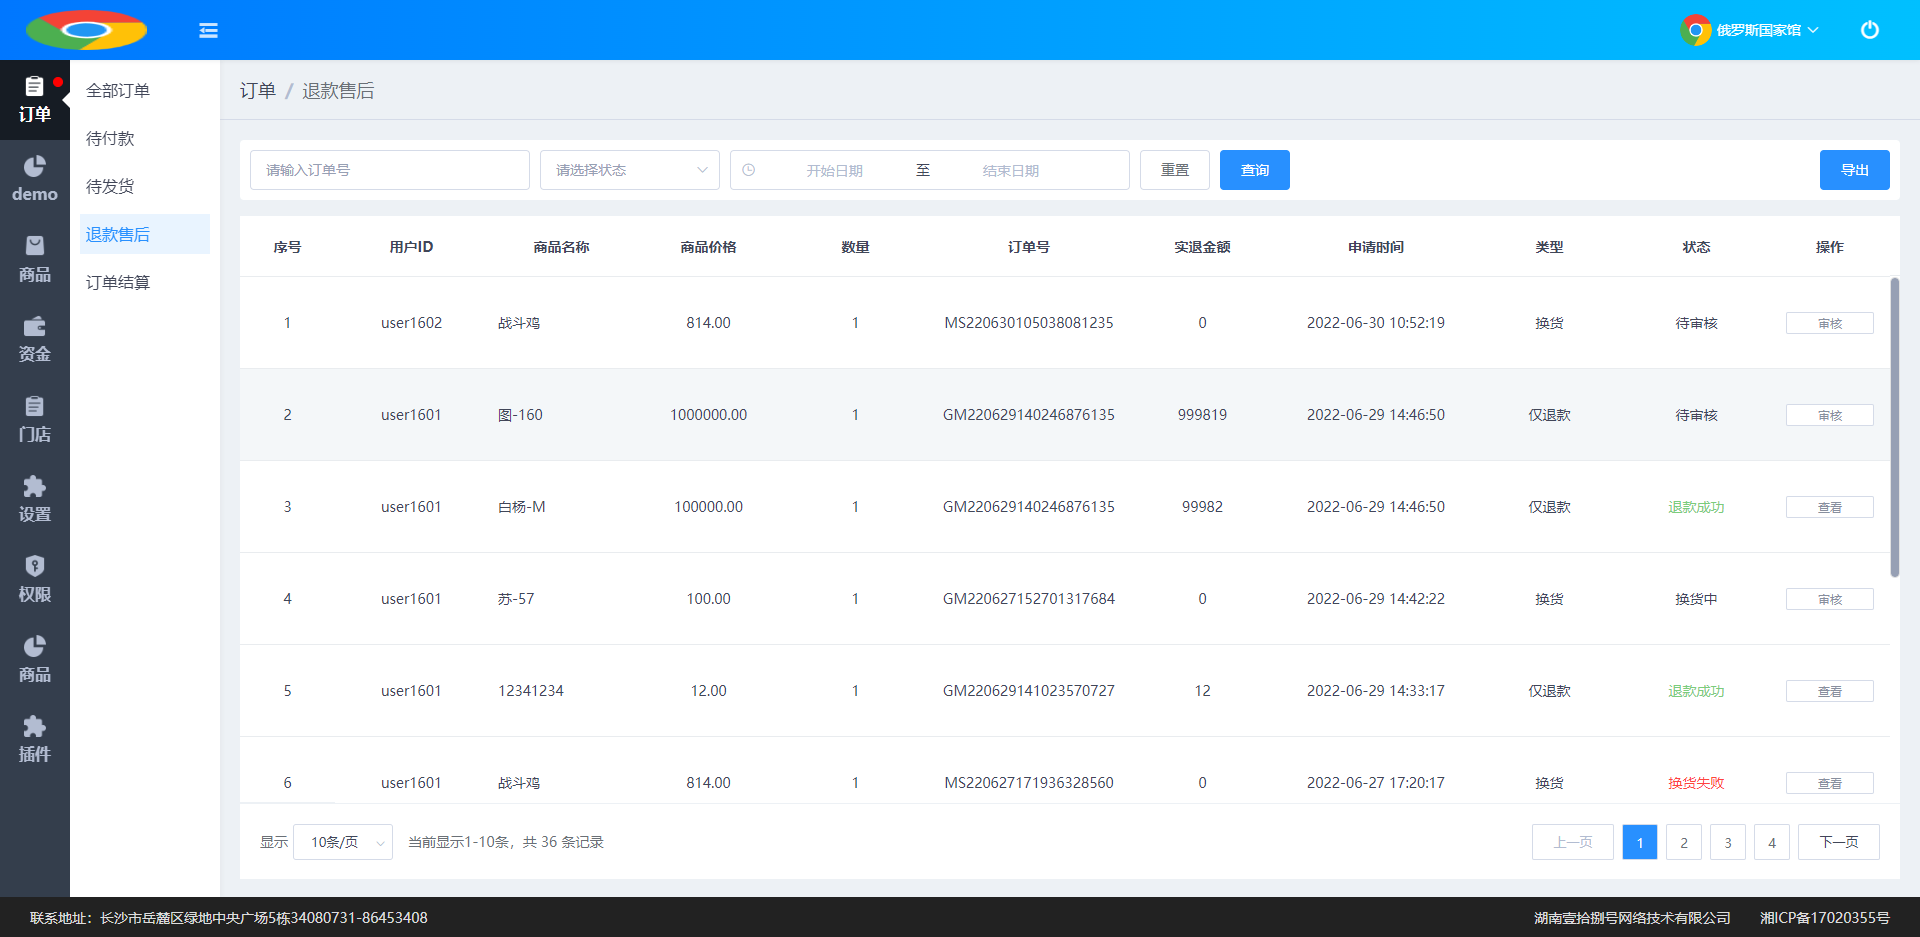
Task: Click the table vertical scrollbar
Action: click(1894, 427)
